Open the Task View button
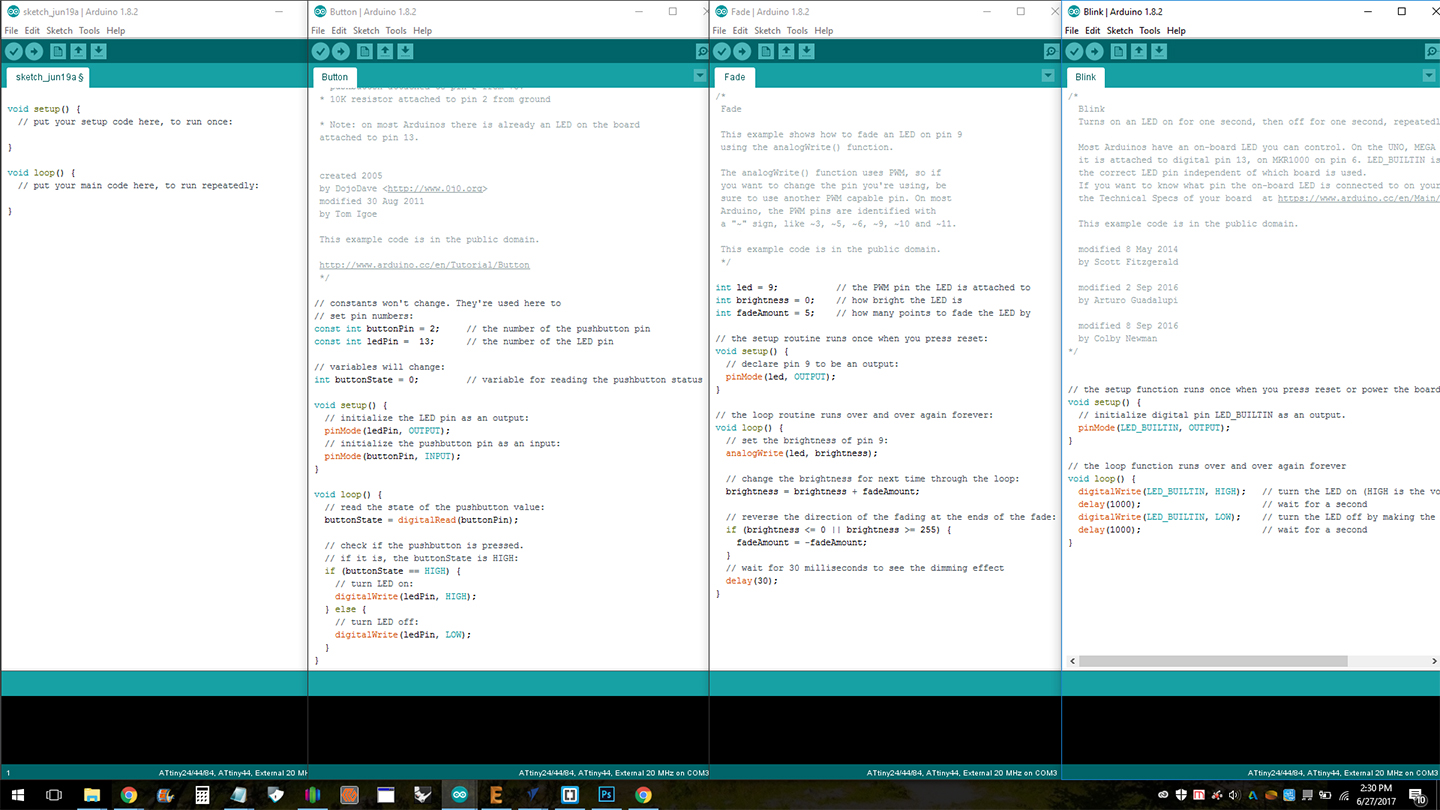The image size is (1440, 810). pos(54,795)
